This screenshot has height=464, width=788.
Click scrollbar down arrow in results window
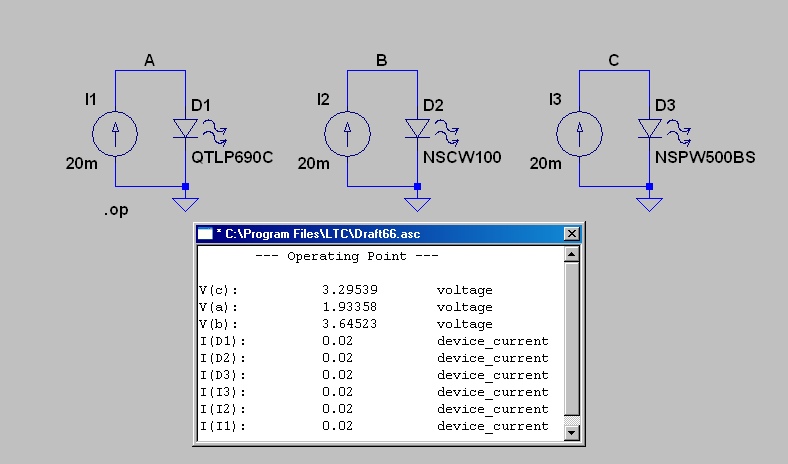point(572,433)
